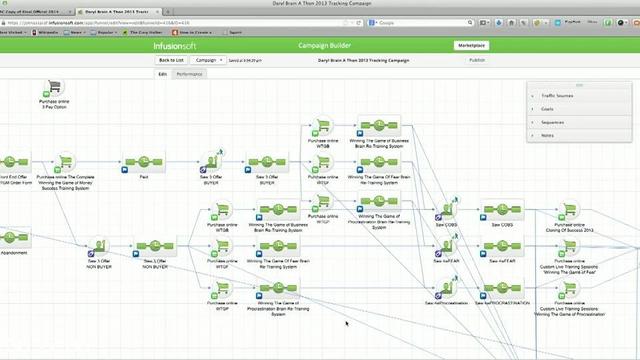This screenshot has width=640, height=360.
Task: Open the News bookmarks folder
Action: click(x=74, y=32)
